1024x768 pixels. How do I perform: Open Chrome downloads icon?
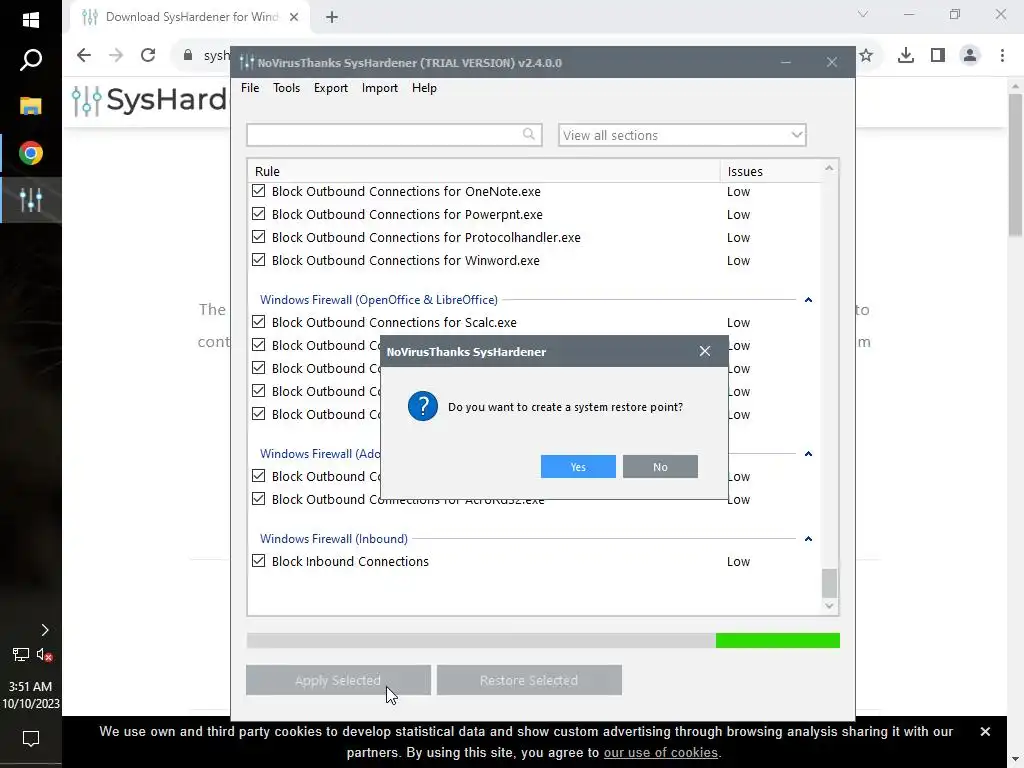[906, 55]
